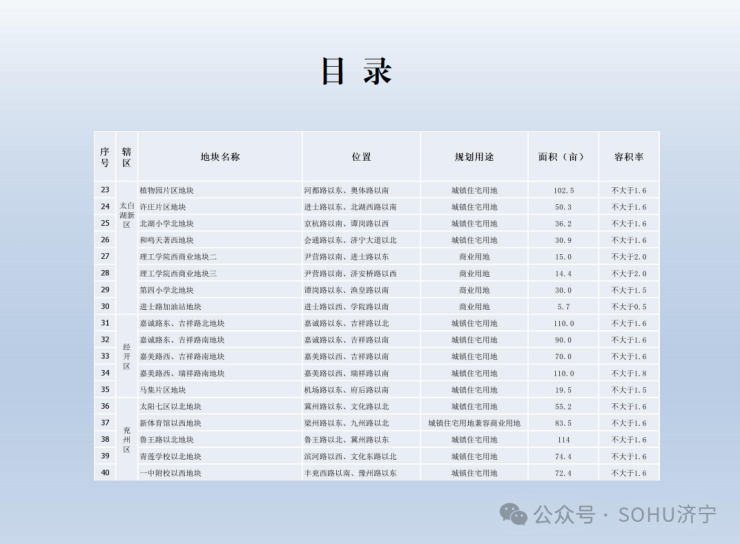Select the 辖区 column header
Image resolution: width=740 pixels, height=544 pixels.
point(126,157)
